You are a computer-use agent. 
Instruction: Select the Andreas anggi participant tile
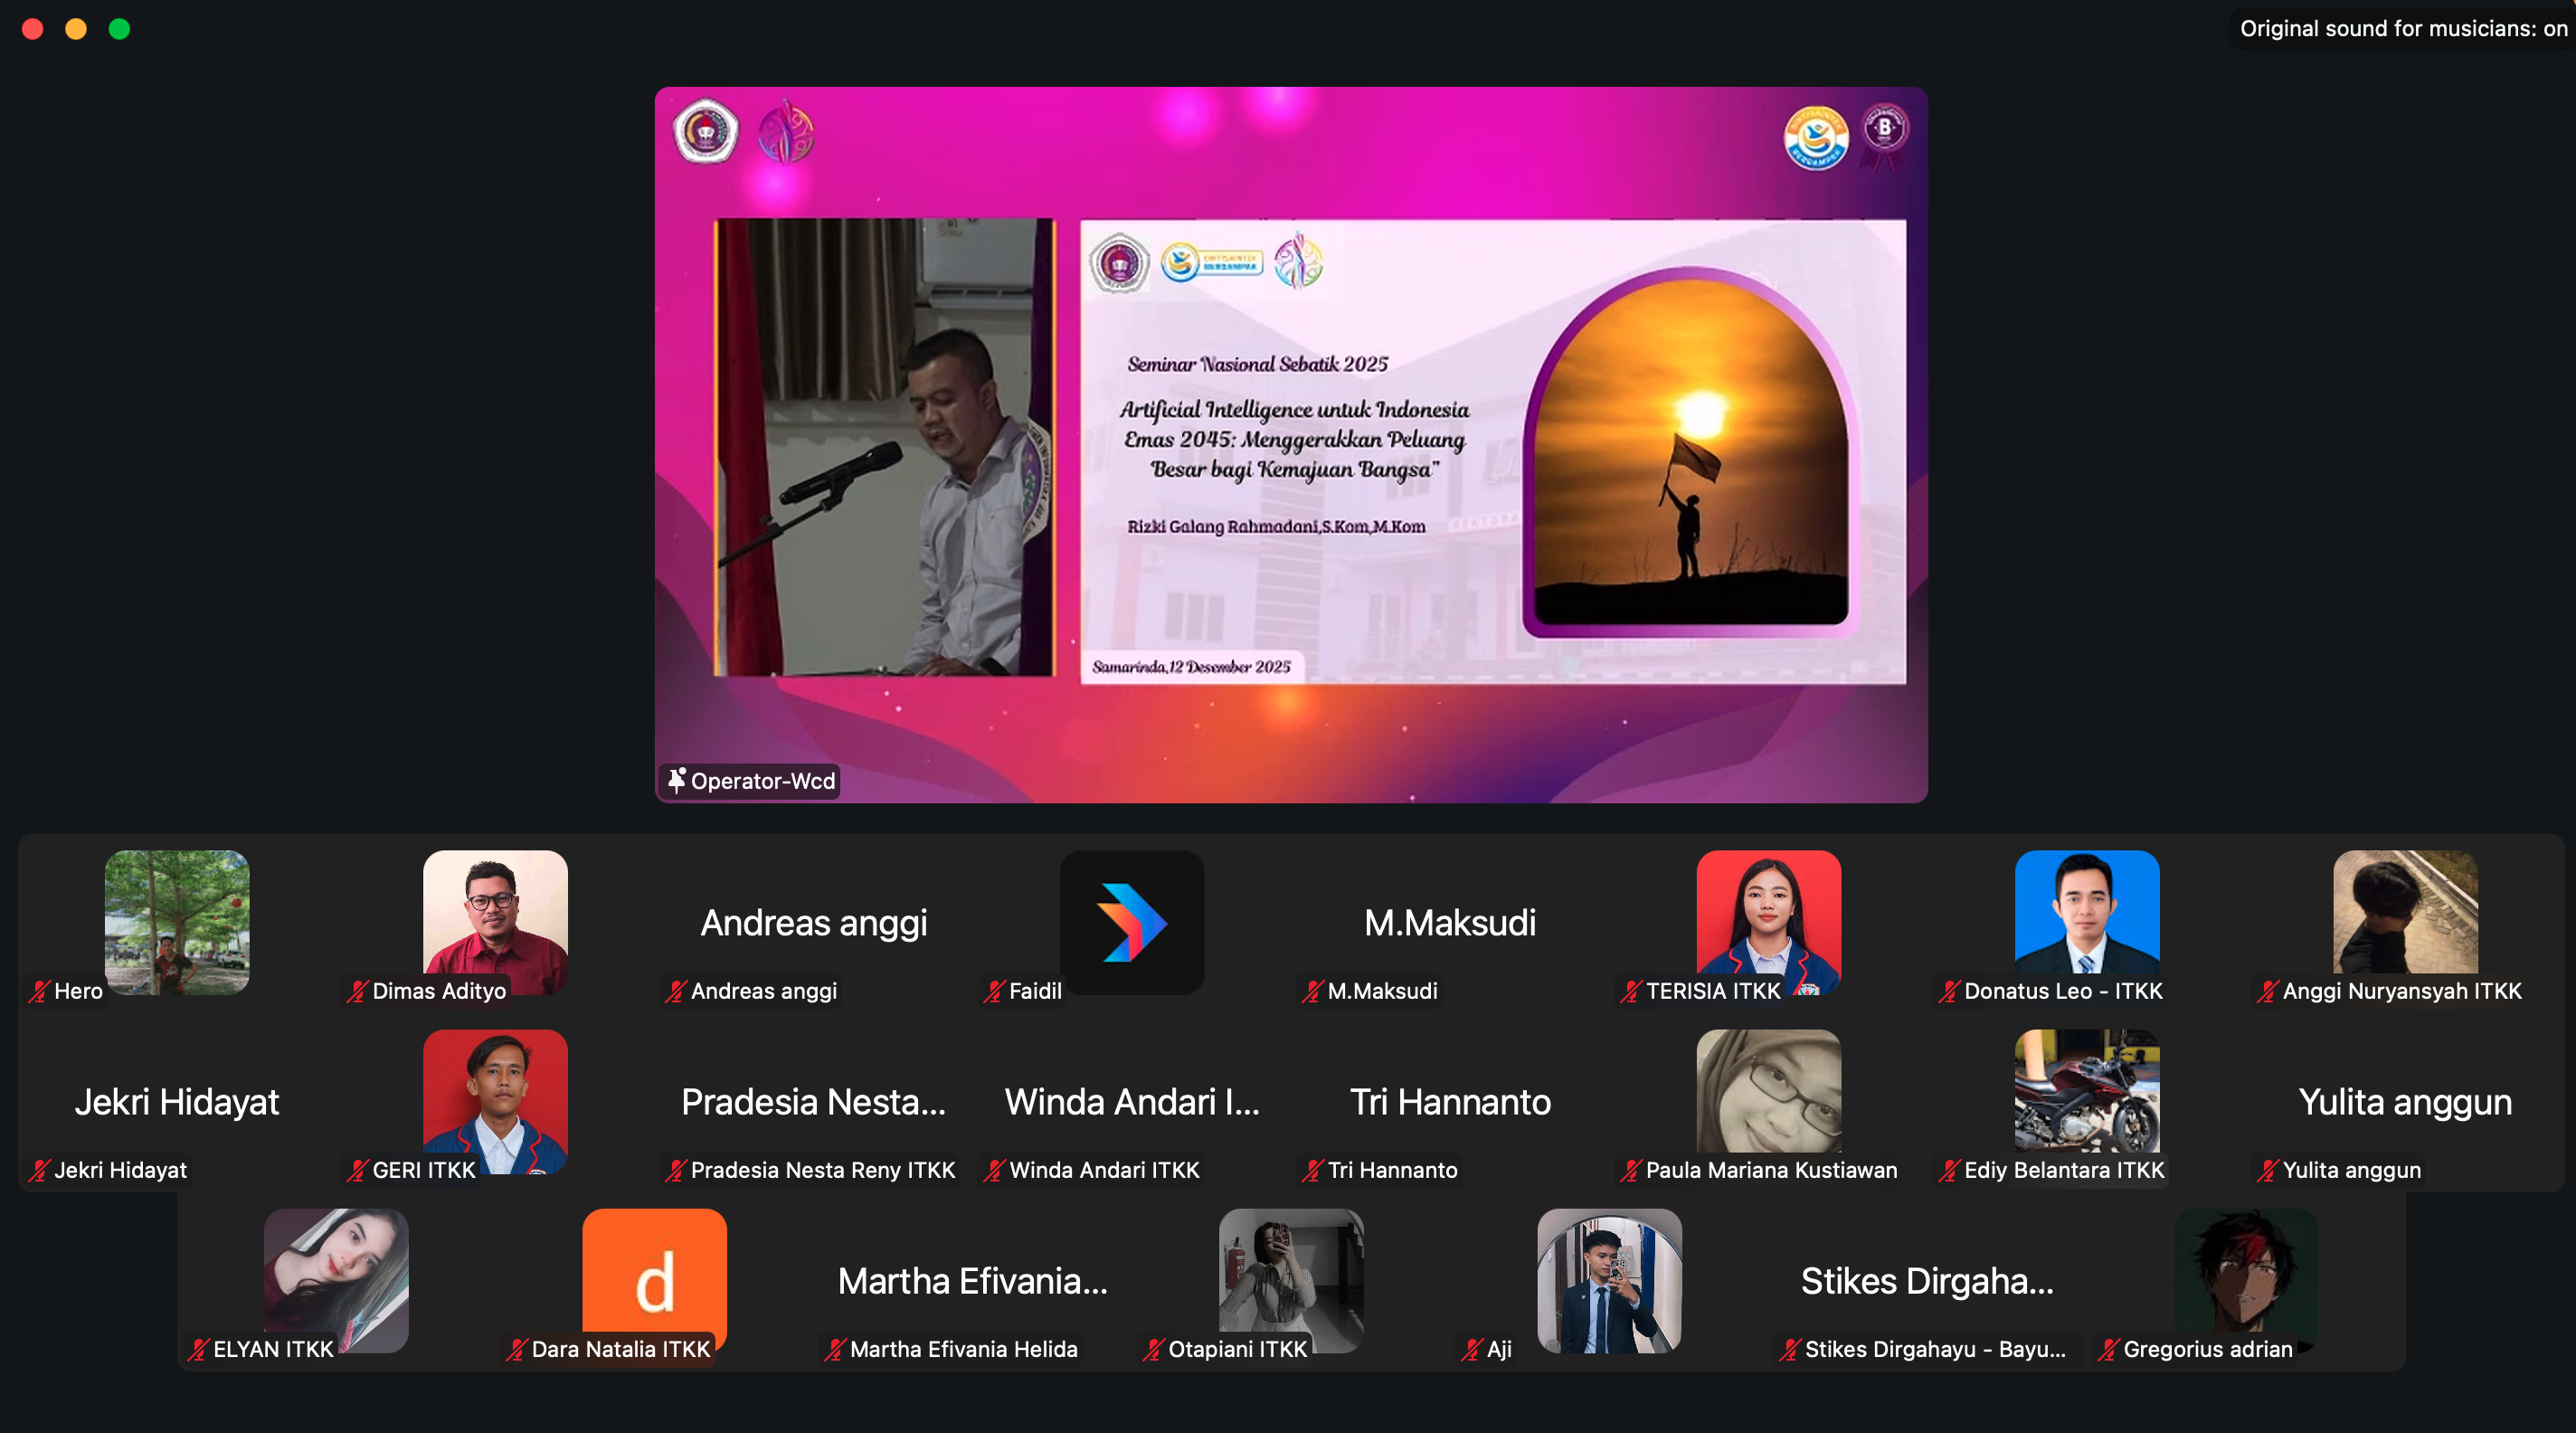pyautogui.click(x=813, y=922)
